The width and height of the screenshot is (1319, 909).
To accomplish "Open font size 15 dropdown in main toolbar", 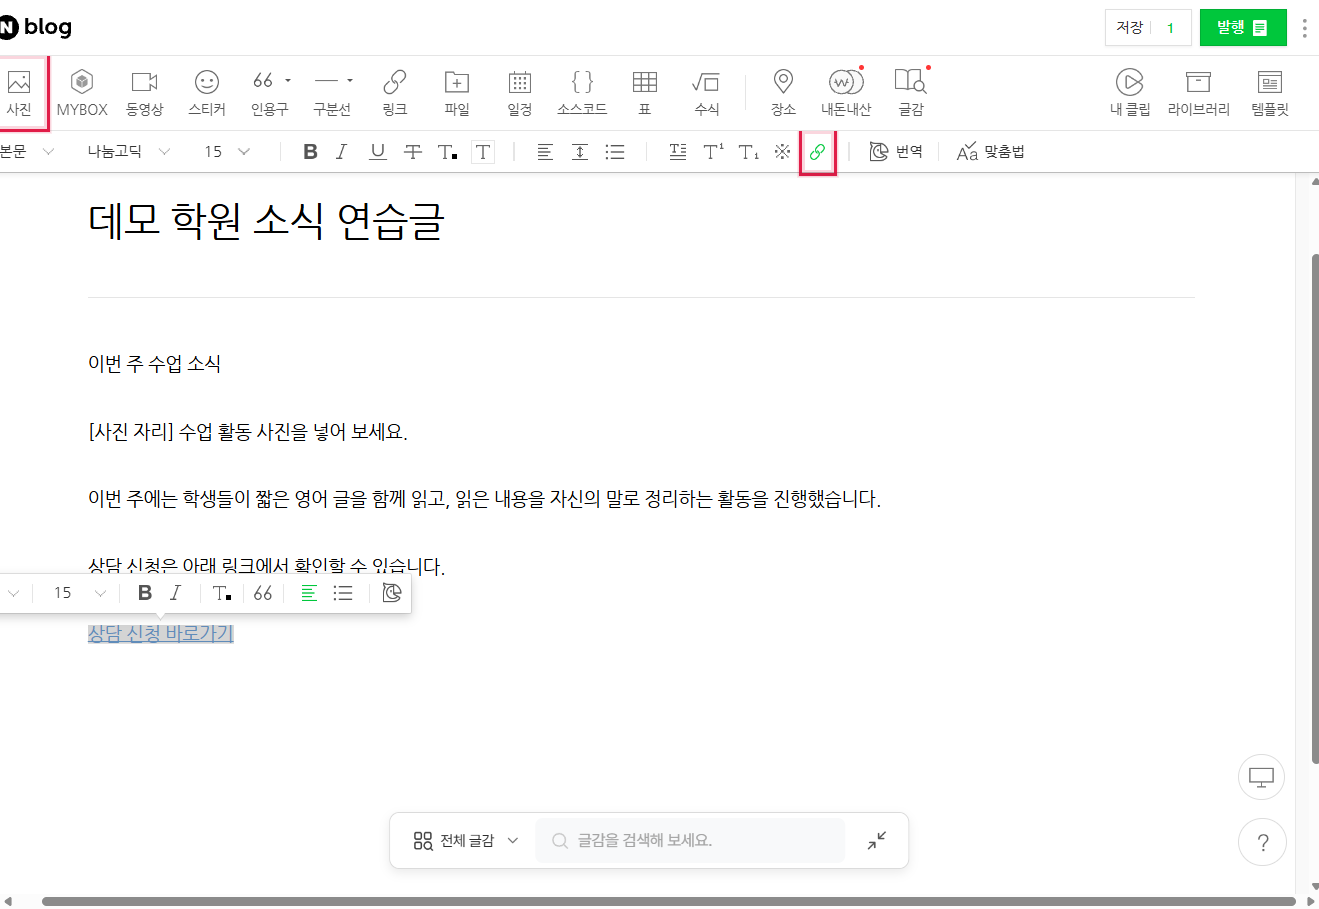I will tap(227, 152).
